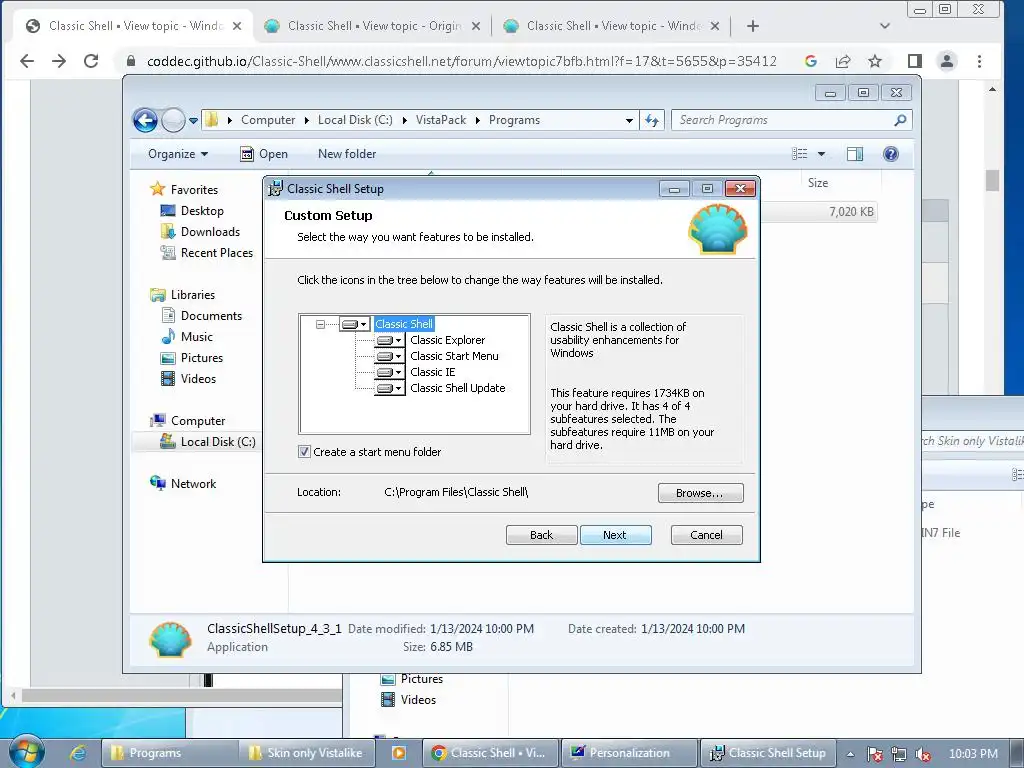Select Local Disk (C:) in navigation pane
Image resolution: width=1024 pixels, height=768 pixels.
pyautogui.click(x=218, y=442)
